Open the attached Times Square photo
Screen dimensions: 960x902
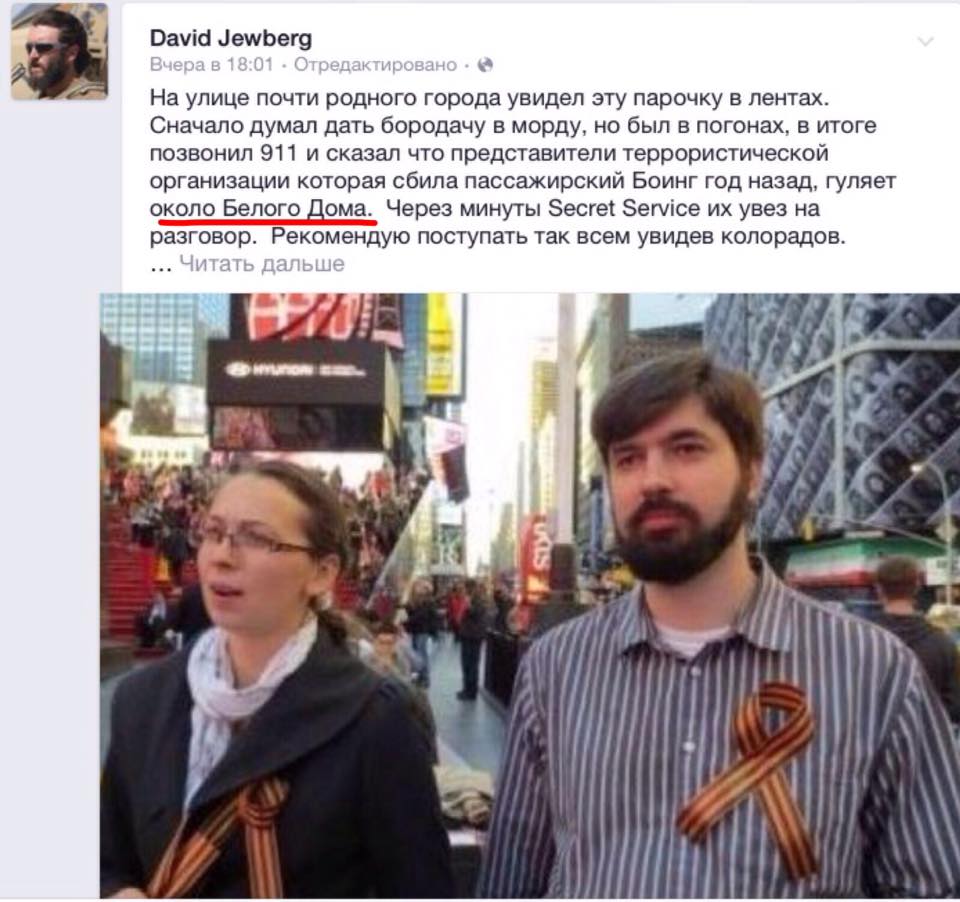530,596
